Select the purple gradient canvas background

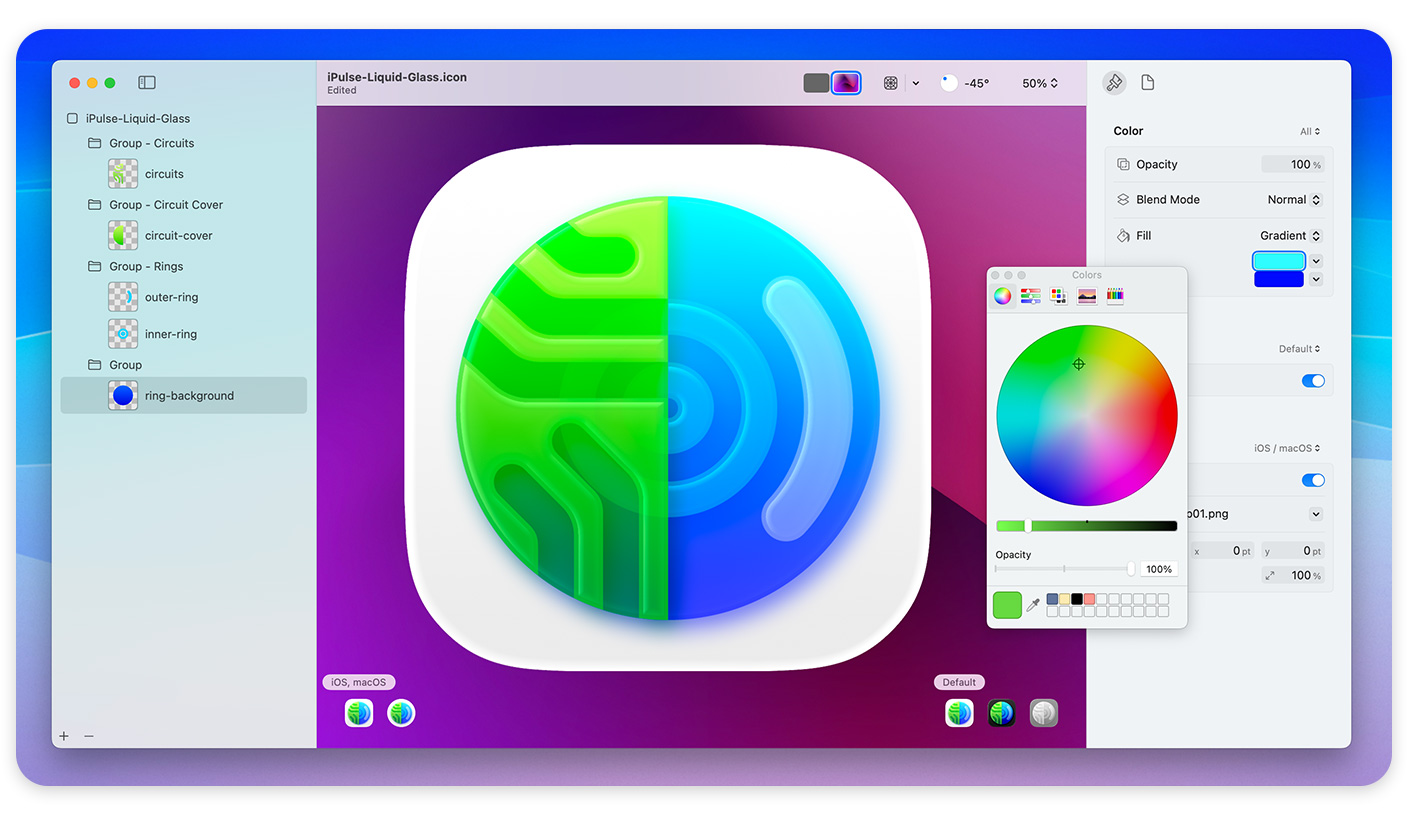tap(846, 83)
